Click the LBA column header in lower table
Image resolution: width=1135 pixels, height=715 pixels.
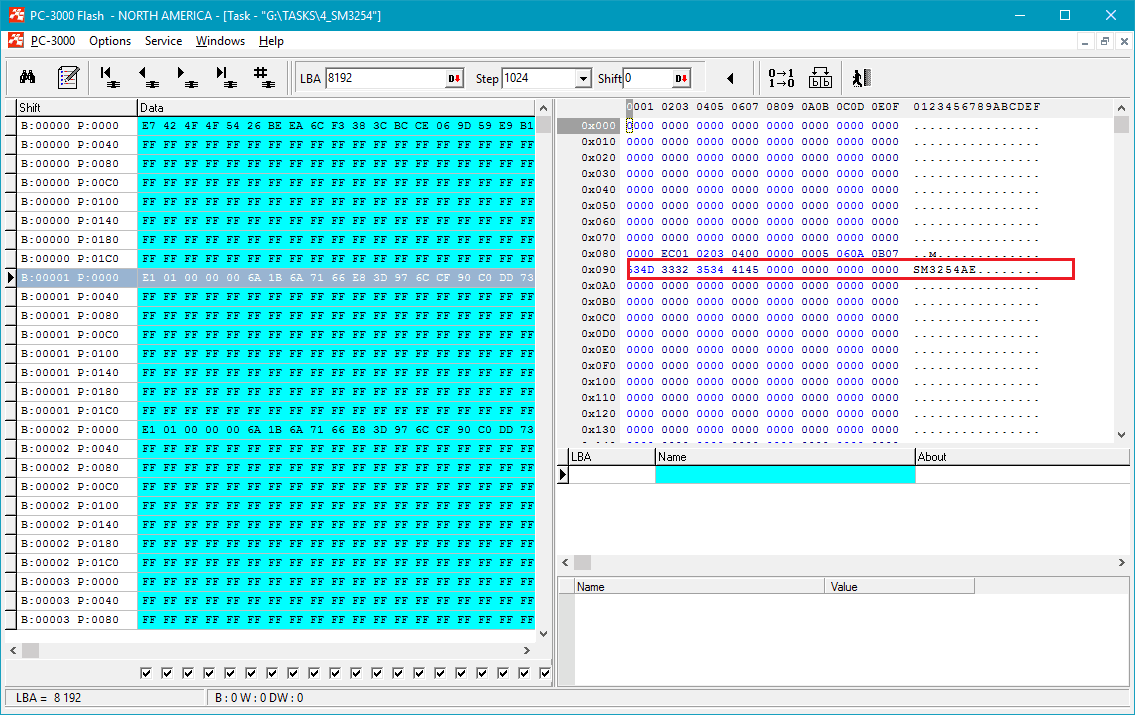[x=611, y=457]
